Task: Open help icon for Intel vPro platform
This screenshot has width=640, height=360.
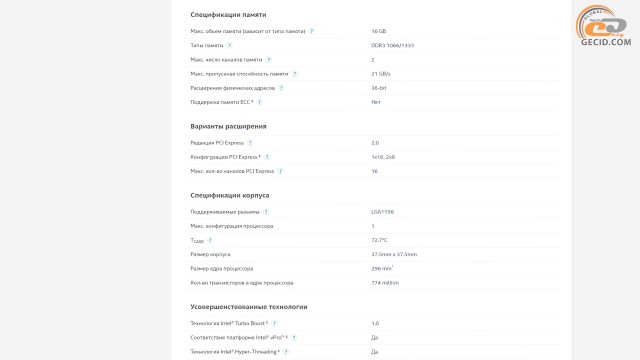Action: click(294, 338)
